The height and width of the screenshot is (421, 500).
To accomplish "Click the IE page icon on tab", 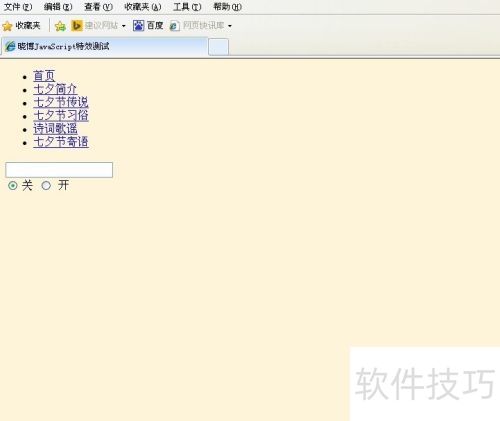I will point(10,46).
